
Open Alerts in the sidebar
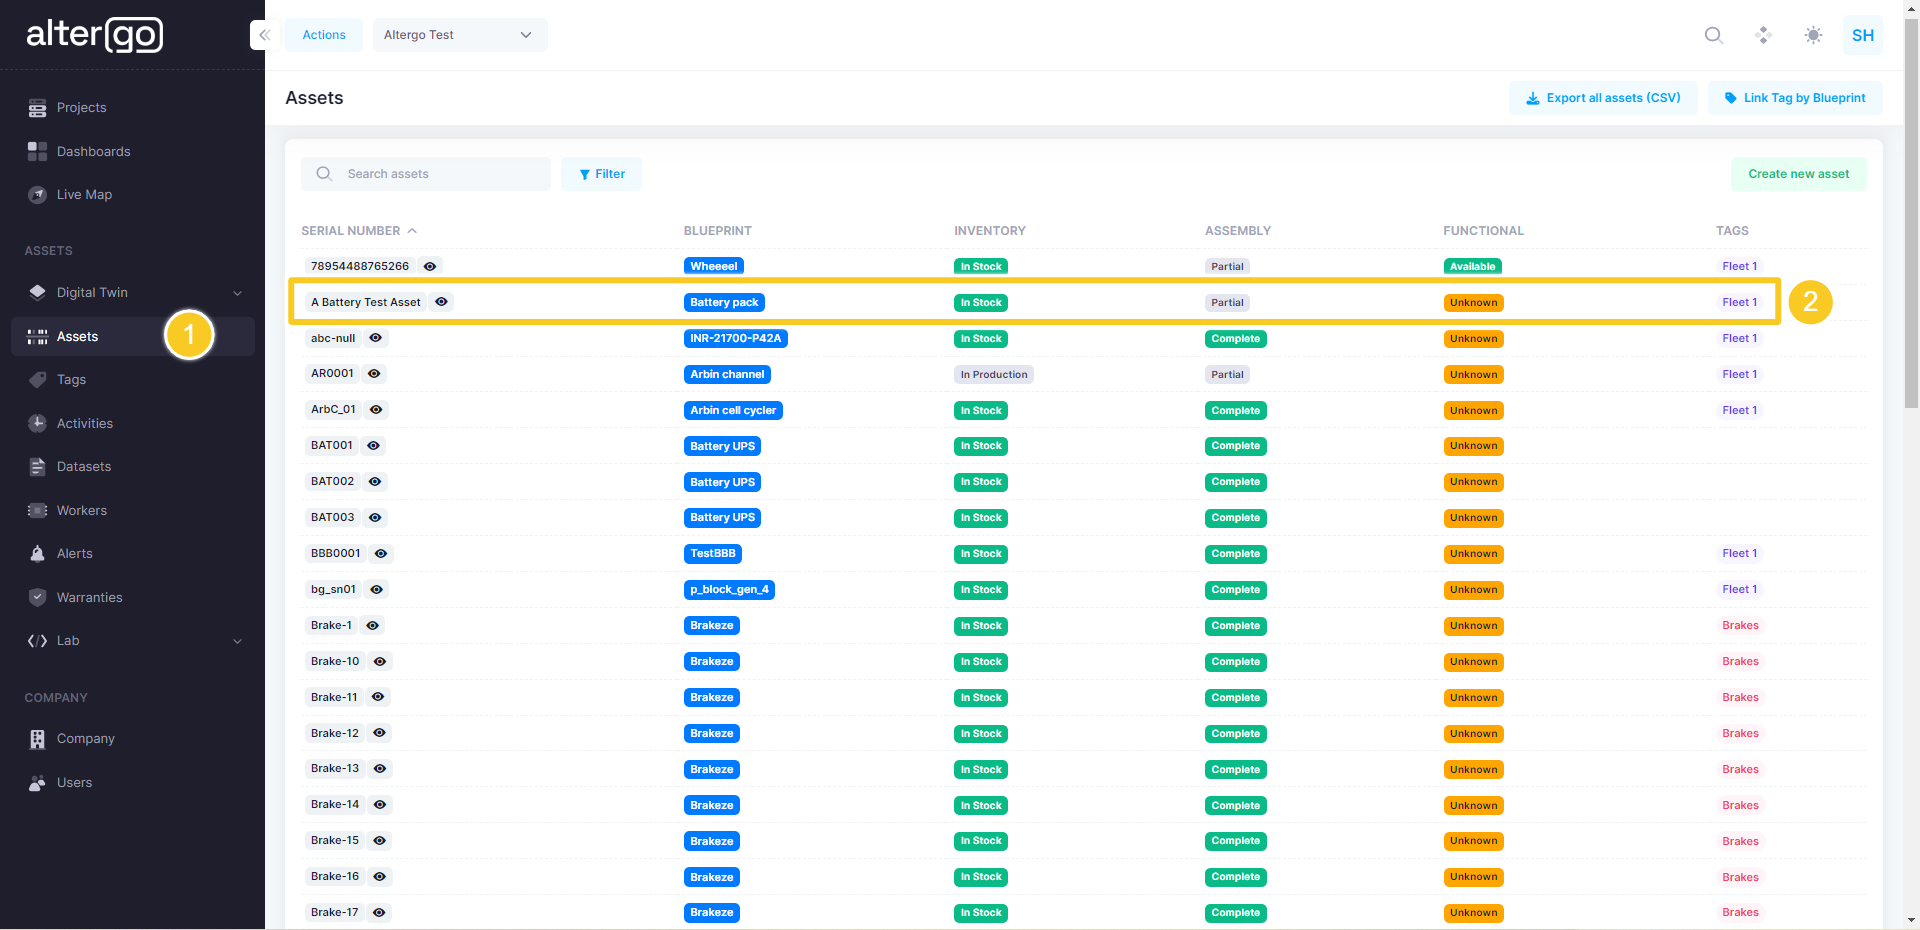74,554
